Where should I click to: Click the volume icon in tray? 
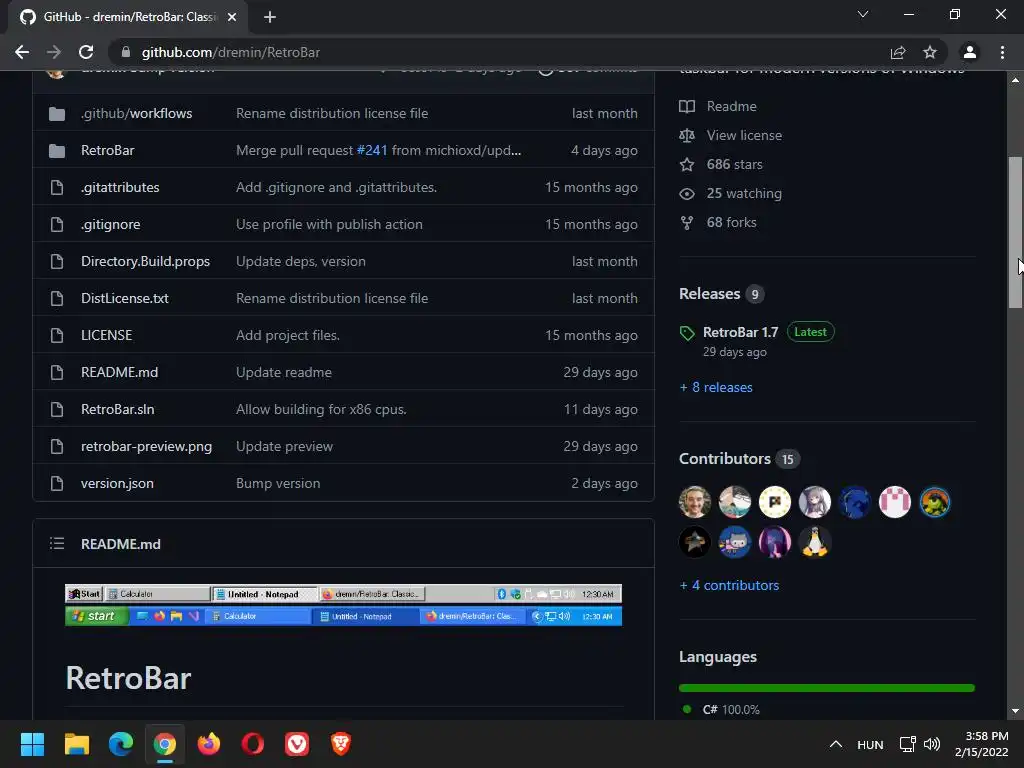[932, 744]
